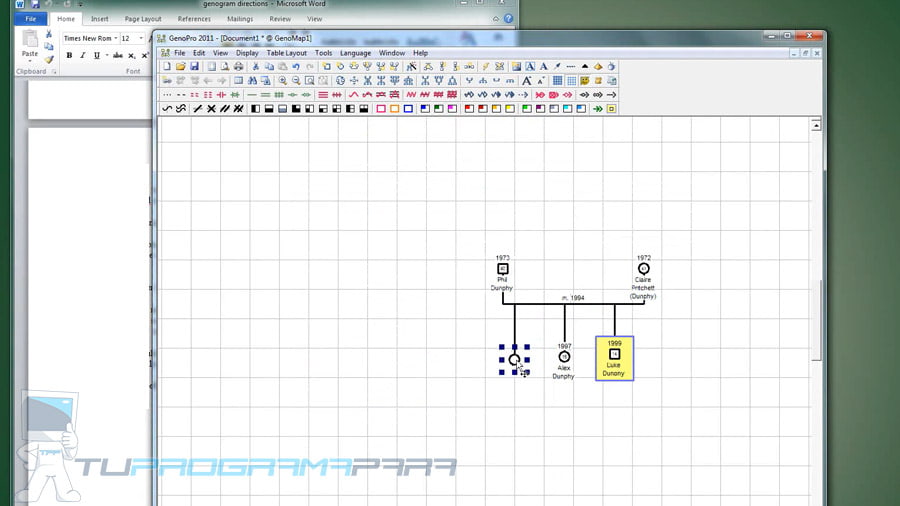The width and height of the screenshot is (900, 506).
Task: Select the highlighted Luke Dunphy box
Action: tap(614, 359)
